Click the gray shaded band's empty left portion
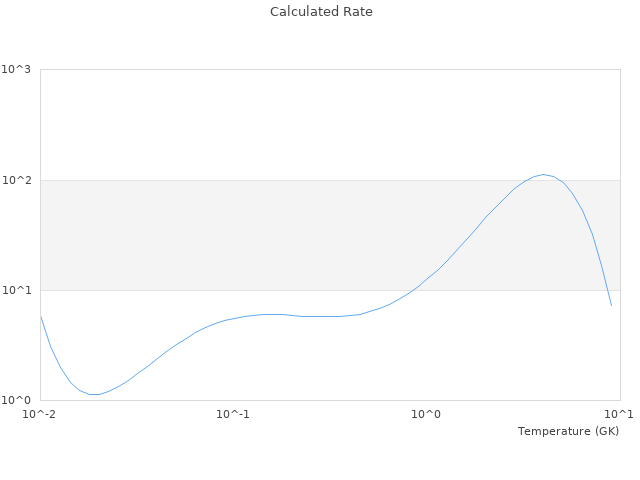The height and width of the screenshot is (480, 640). point(150,235)
